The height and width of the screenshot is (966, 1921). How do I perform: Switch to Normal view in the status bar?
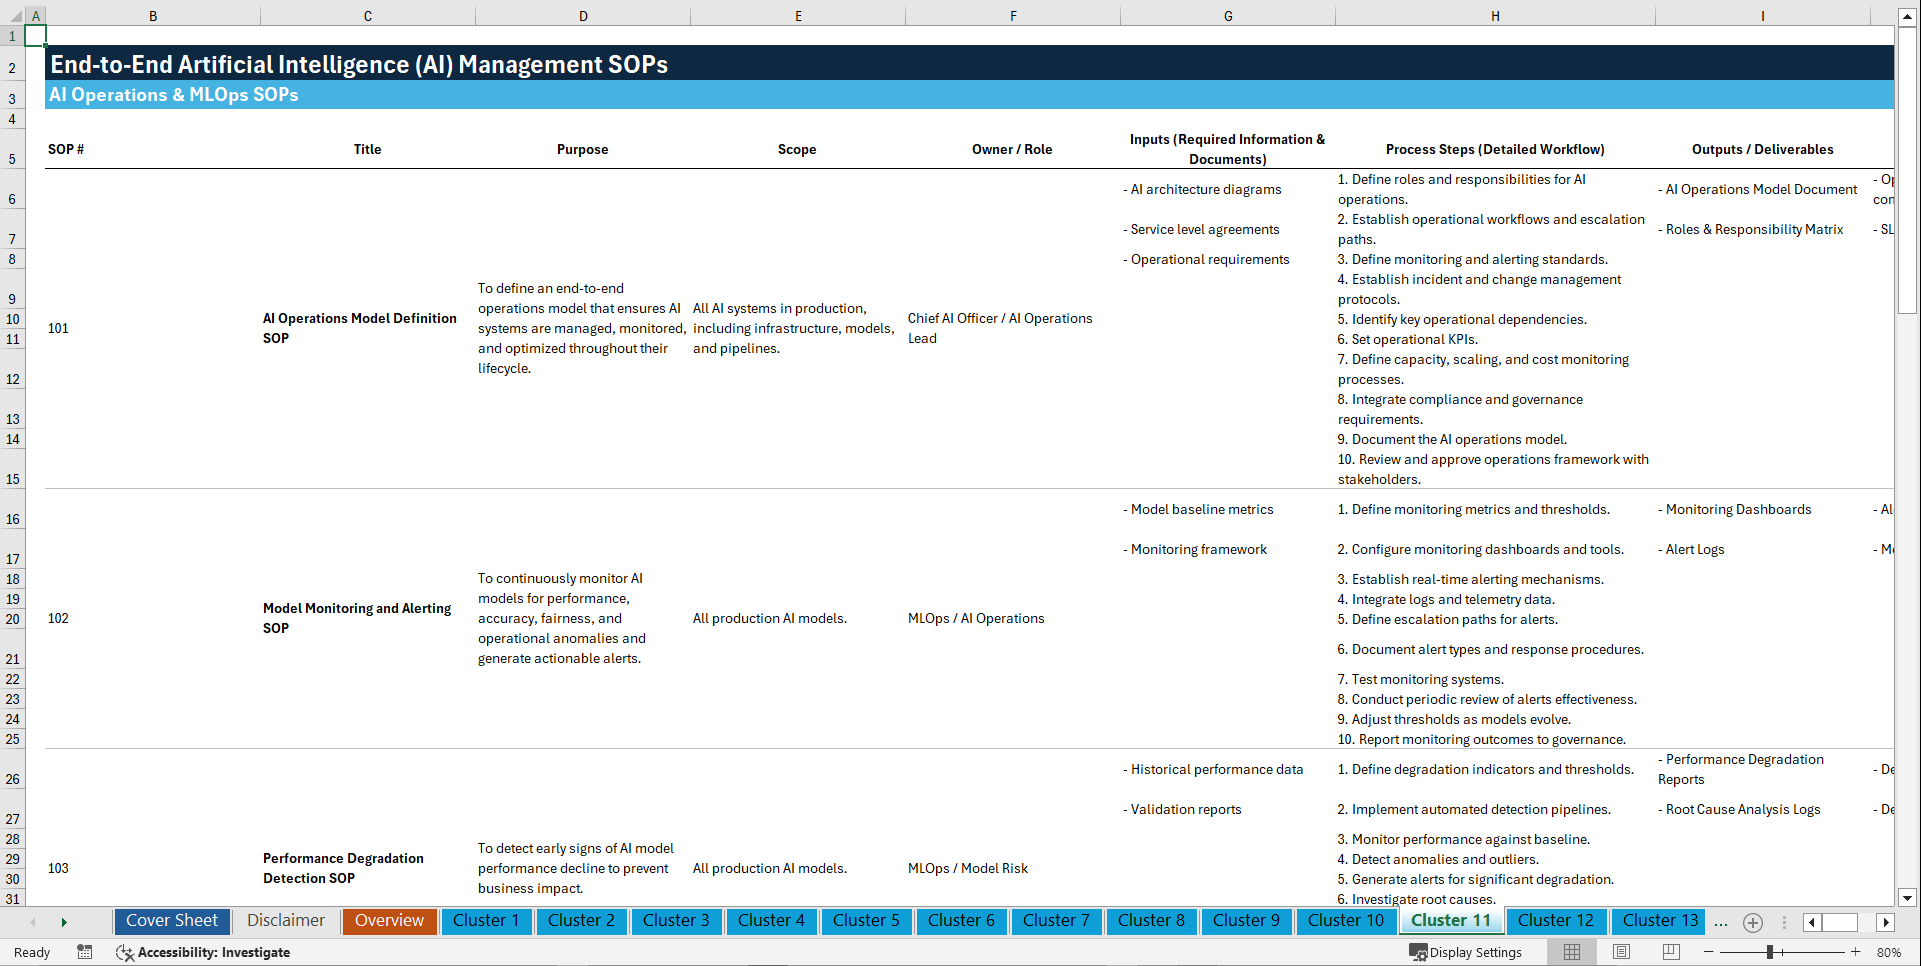click(1571, 952)
